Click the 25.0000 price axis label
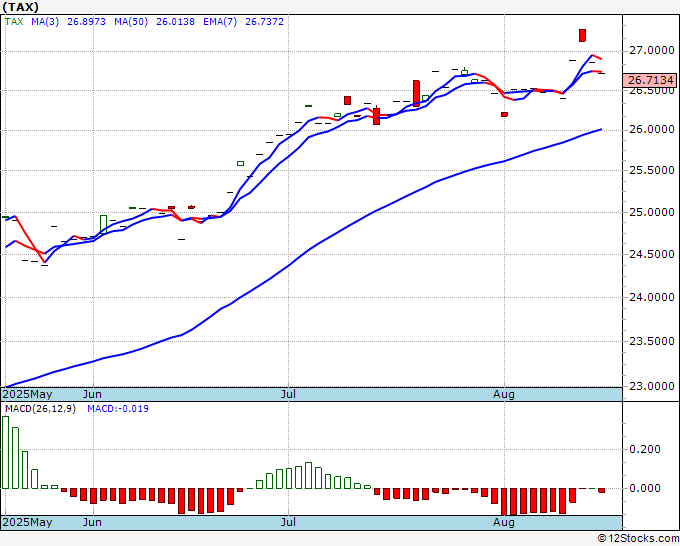This screenshot has width=680, height=546. coord(651,212)
